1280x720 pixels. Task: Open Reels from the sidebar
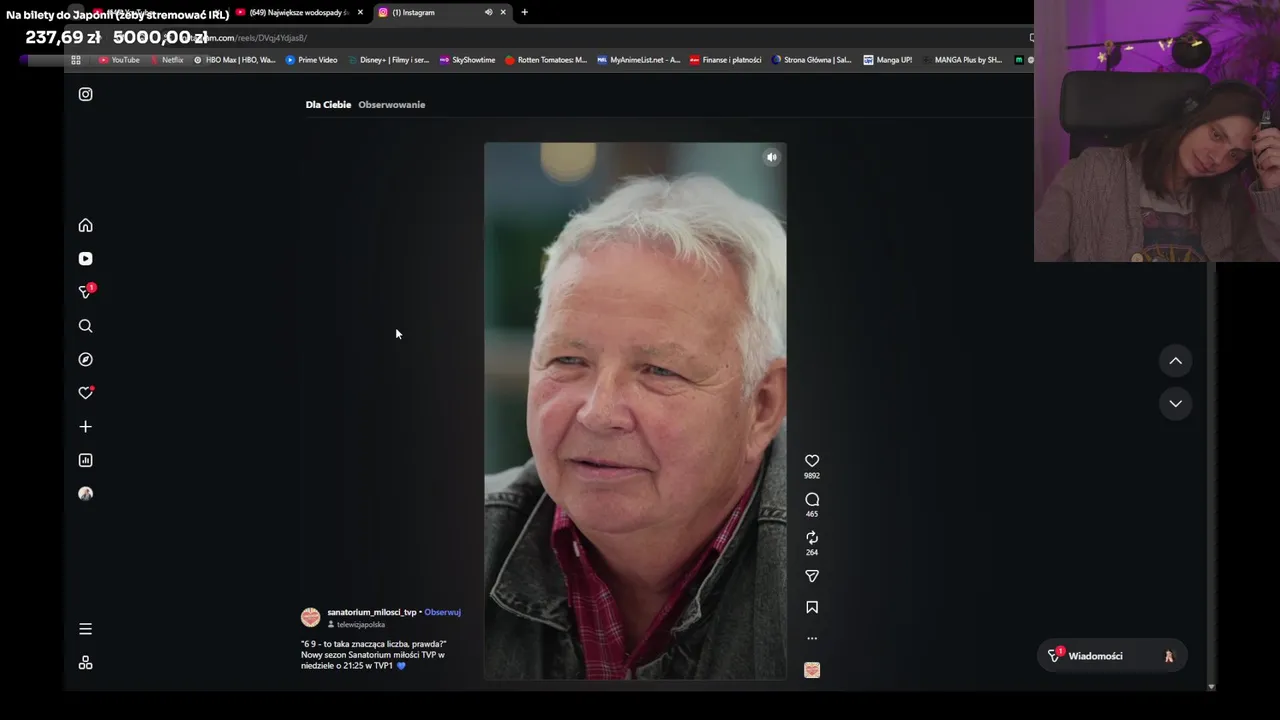pyautogui.click(x=85, y=258)
